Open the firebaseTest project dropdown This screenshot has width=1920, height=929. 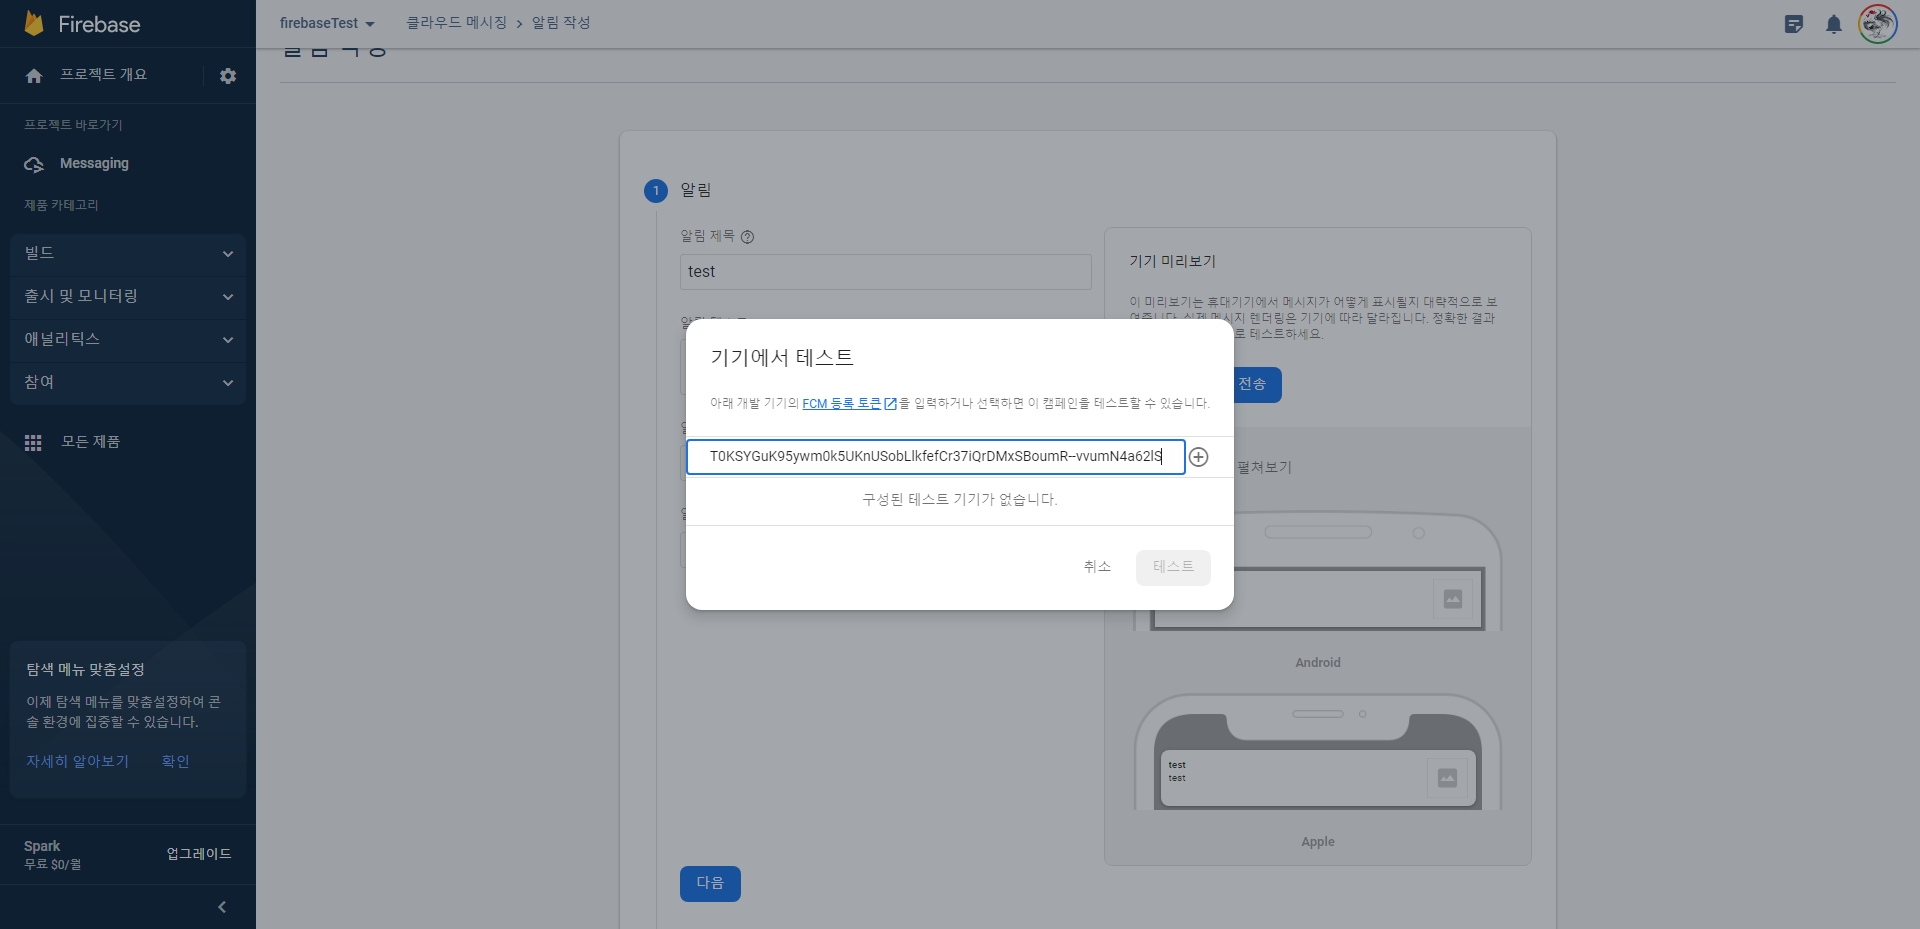coord(327,23)
